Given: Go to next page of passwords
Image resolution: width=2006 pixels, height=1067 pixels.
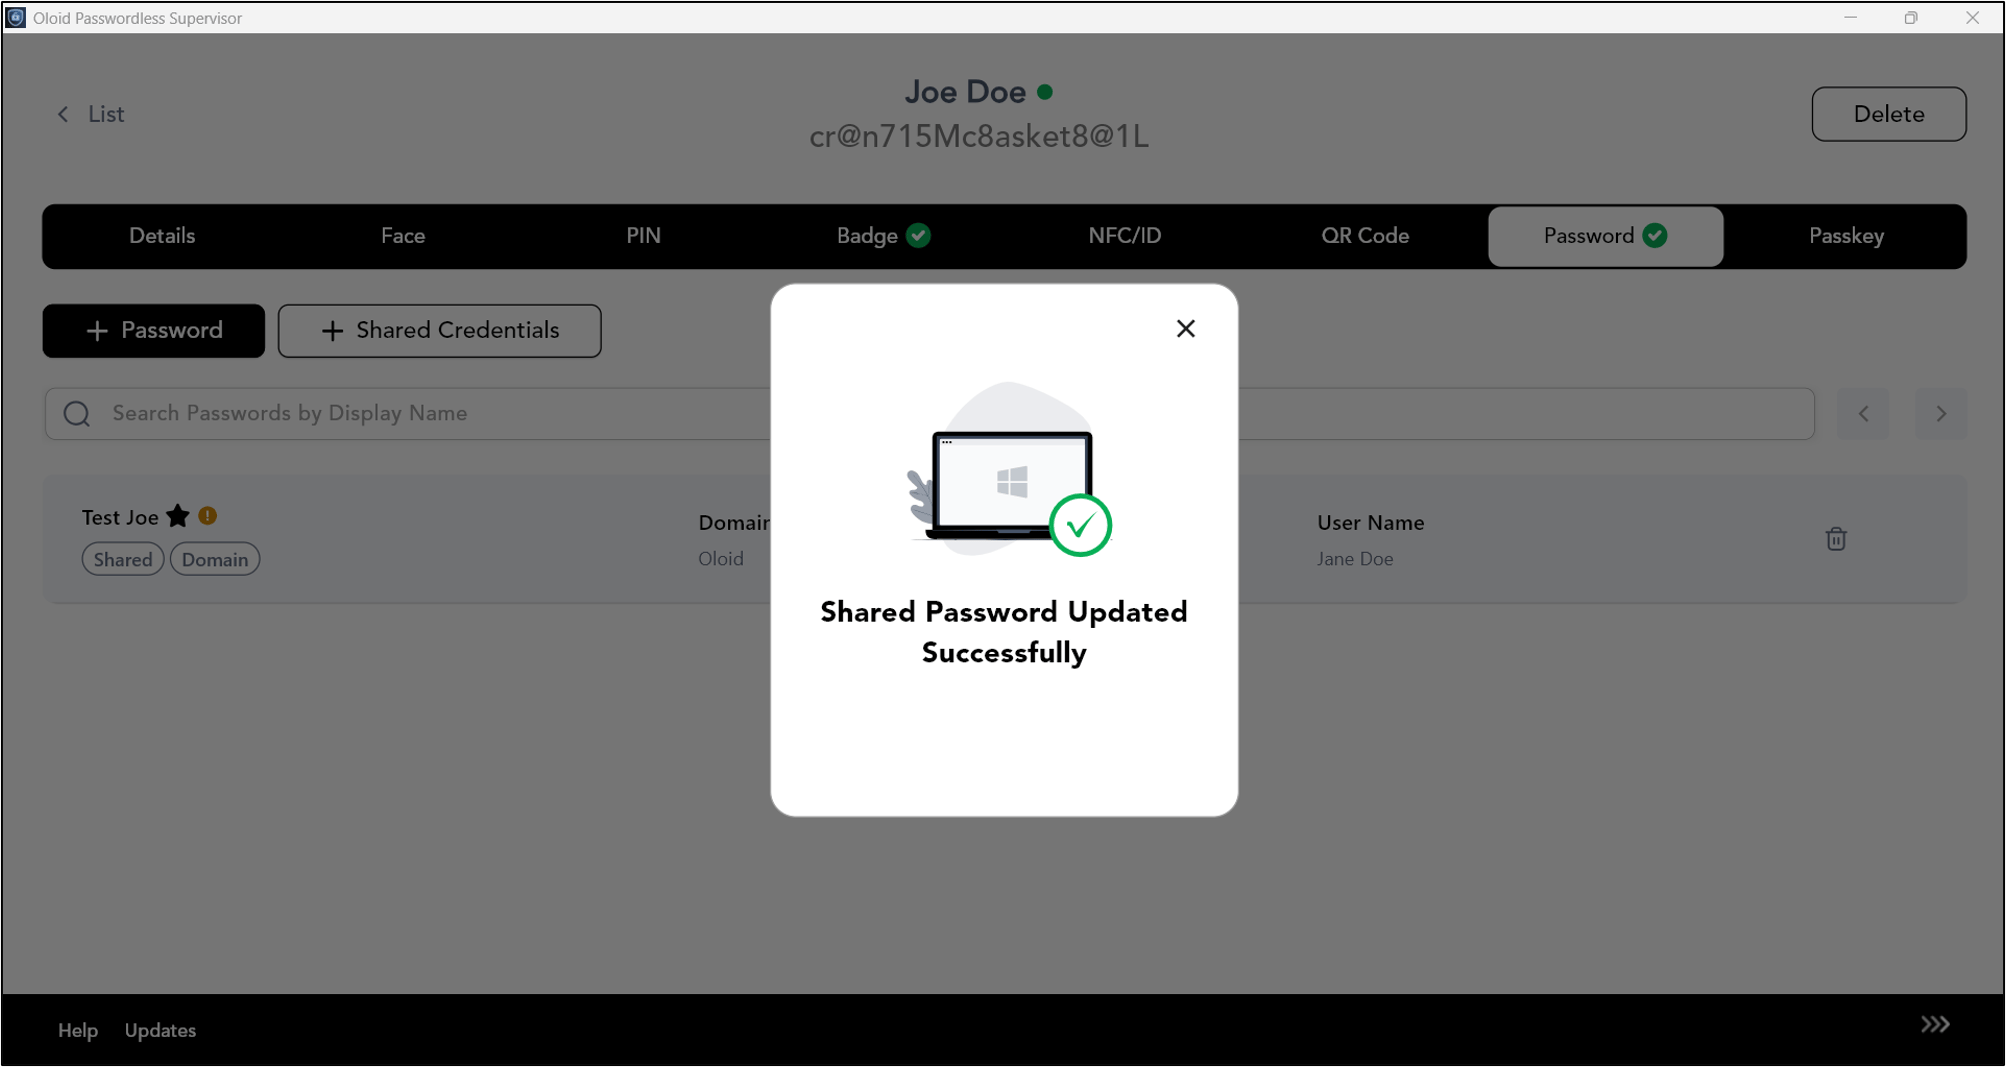Looking at the screenshot, I should click(x=1941, y=414).
